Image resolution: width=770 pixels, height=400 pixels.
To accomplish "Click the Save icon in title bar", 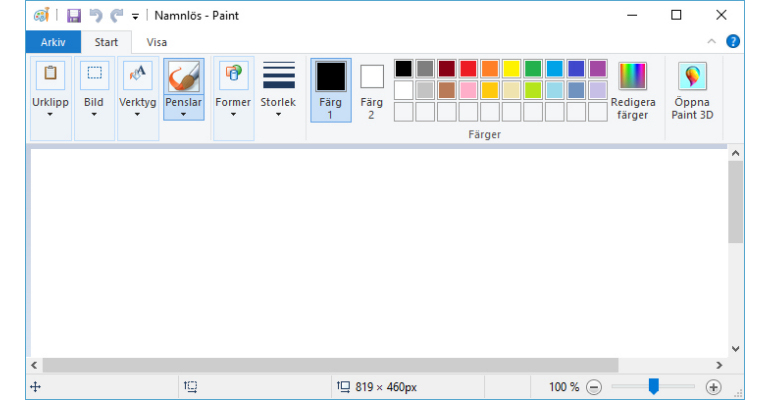I will click(74, 16).
